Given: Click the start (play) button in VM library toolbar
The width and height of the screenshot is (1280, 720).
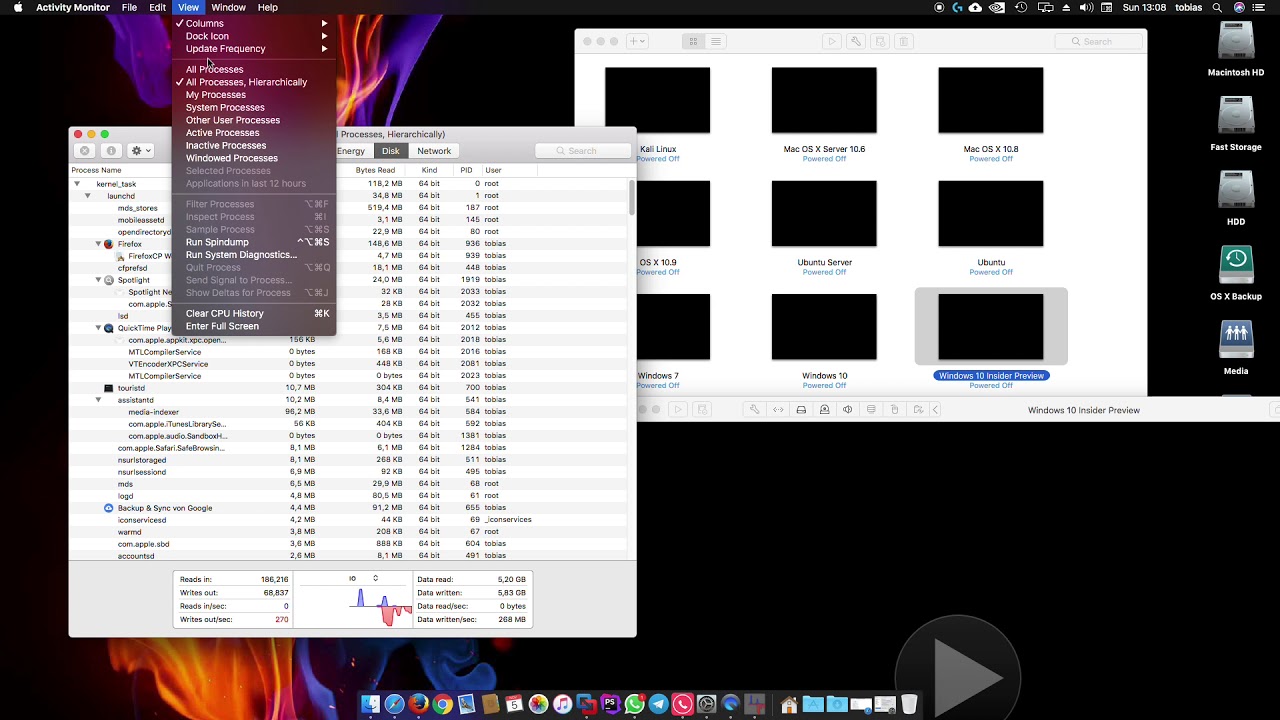Looking at the screenshot, I should [832, 41].
